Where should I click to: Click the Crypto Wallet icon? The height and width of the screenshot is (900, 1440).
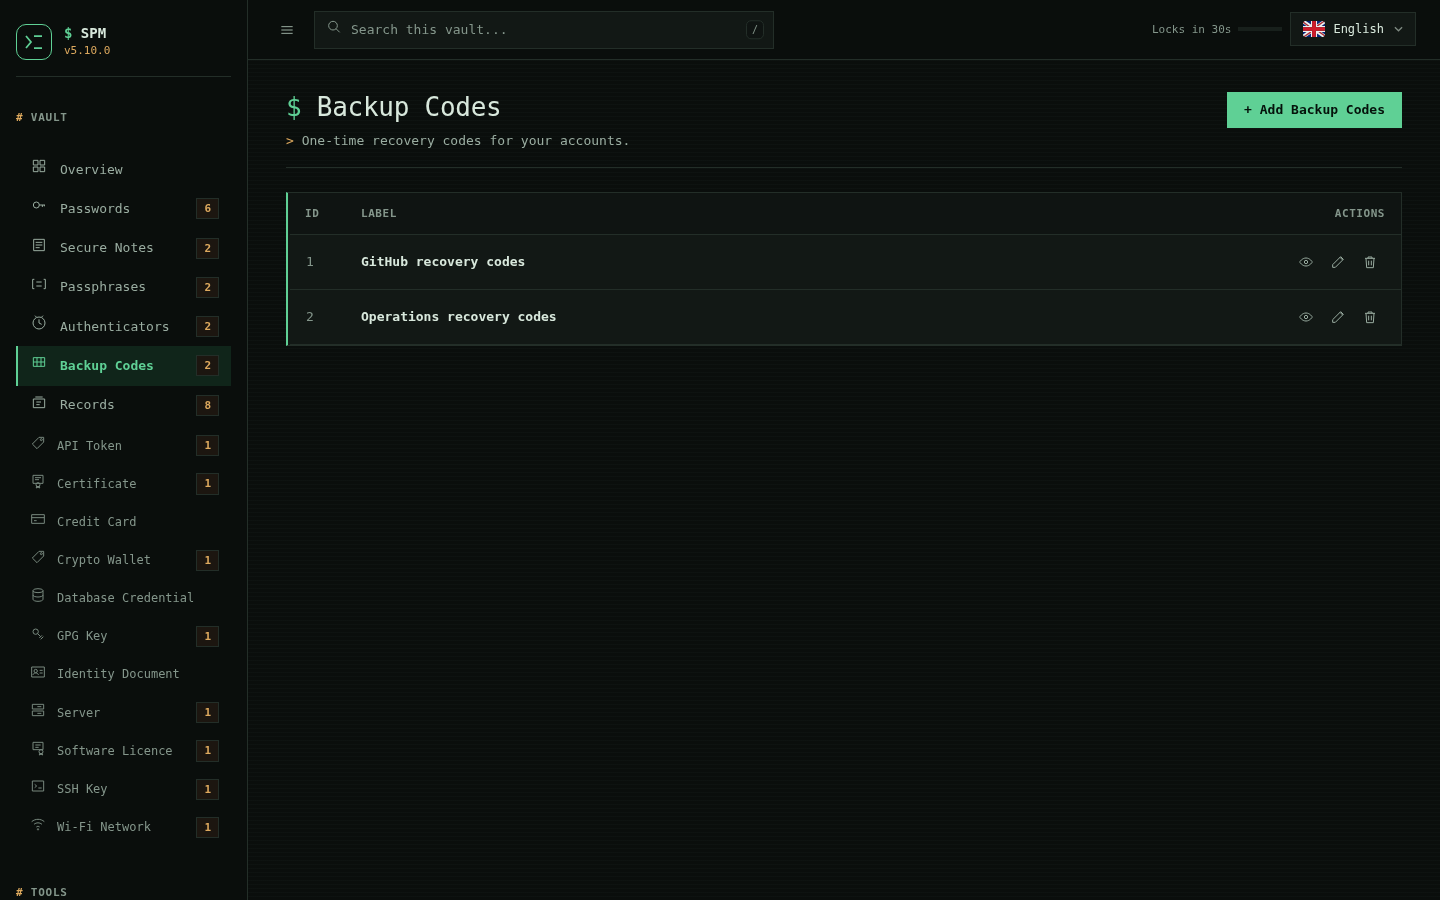pos(38,557)
